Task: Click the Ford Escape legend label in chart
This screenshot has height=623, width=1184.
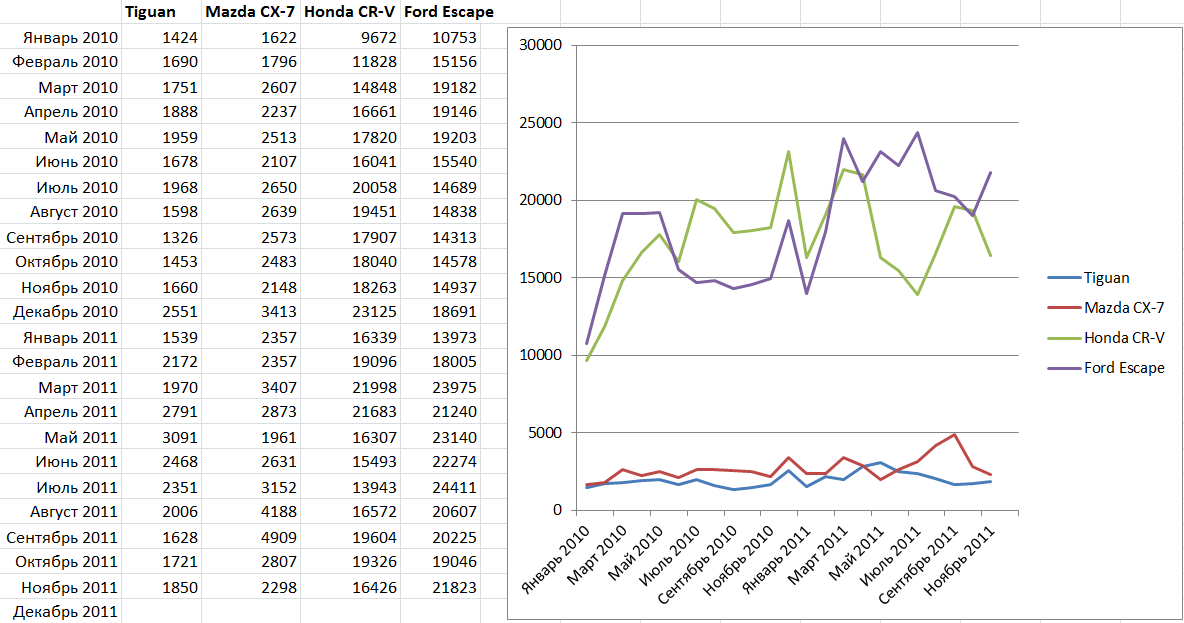Action: coord(1124,368)
